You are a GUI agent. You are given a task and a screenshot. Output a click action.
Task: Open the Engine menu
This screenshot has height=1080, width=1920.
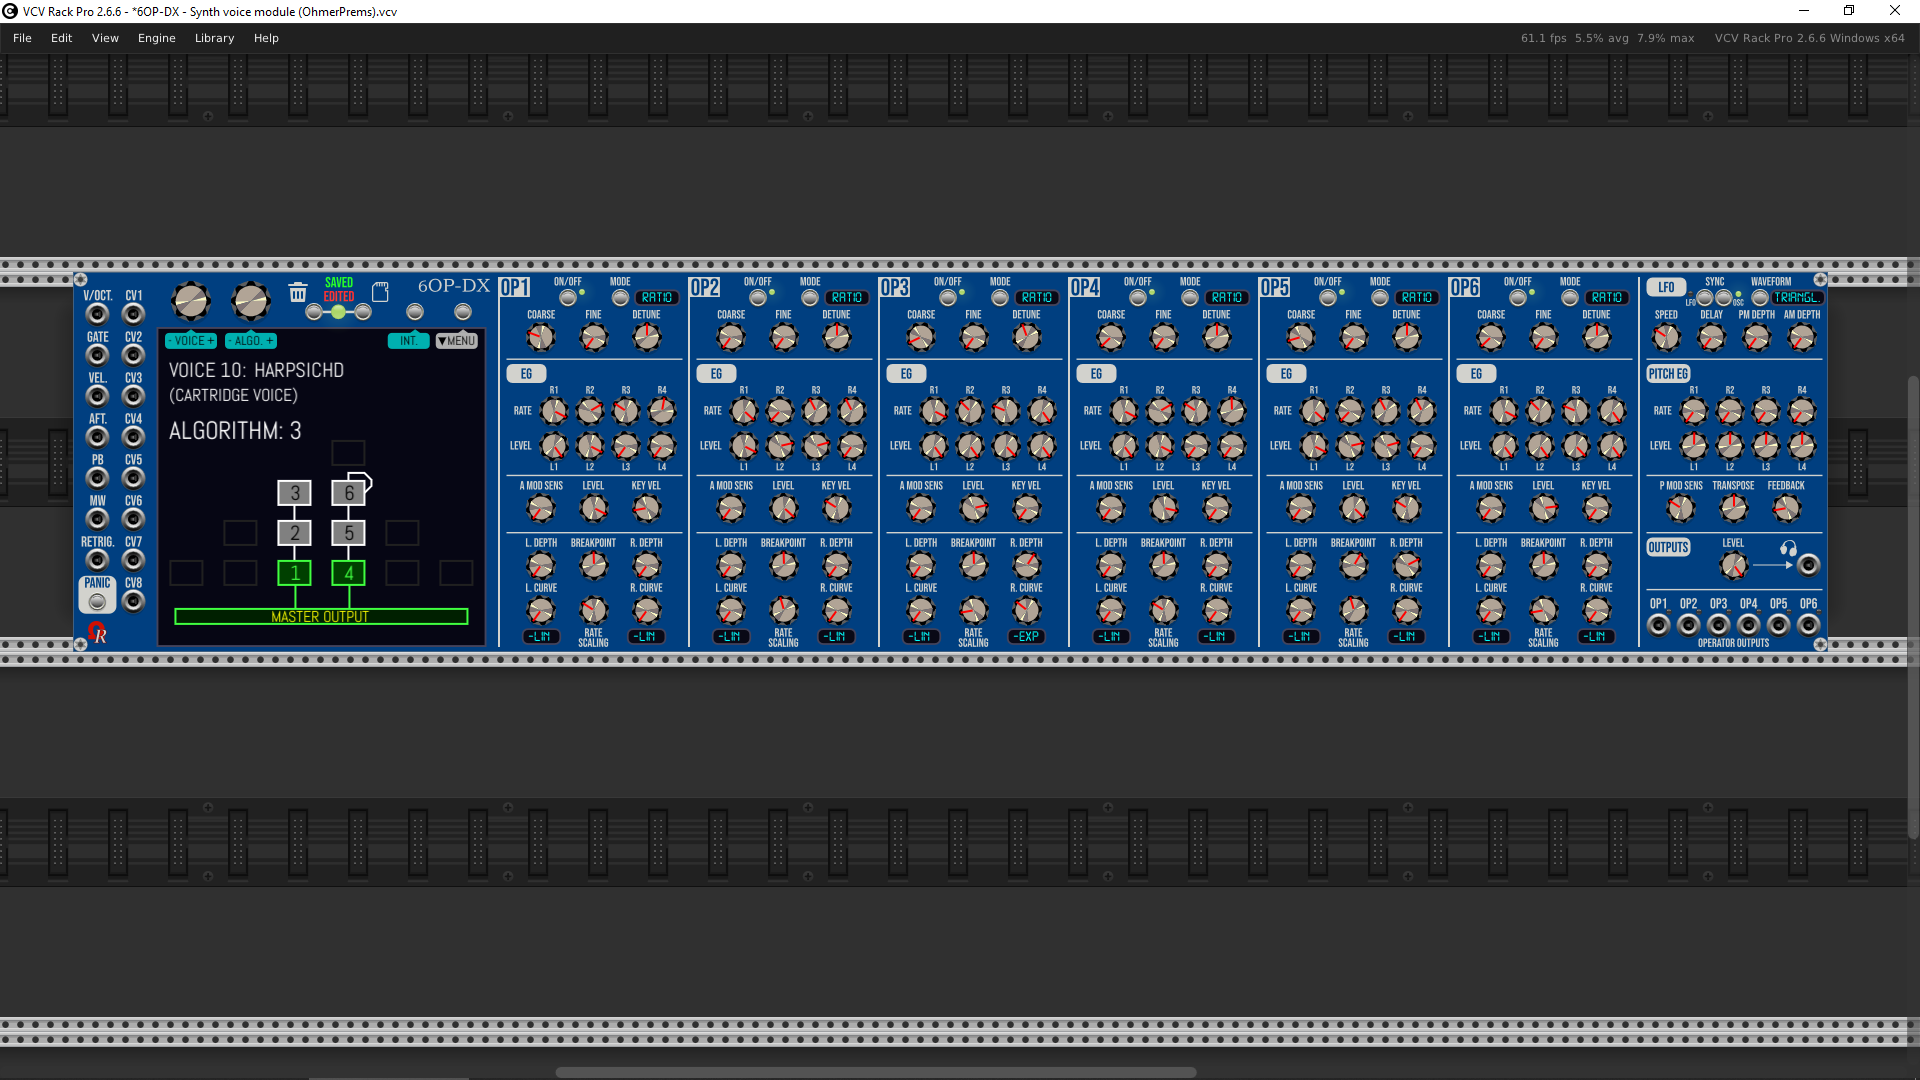tap(156, 38)
